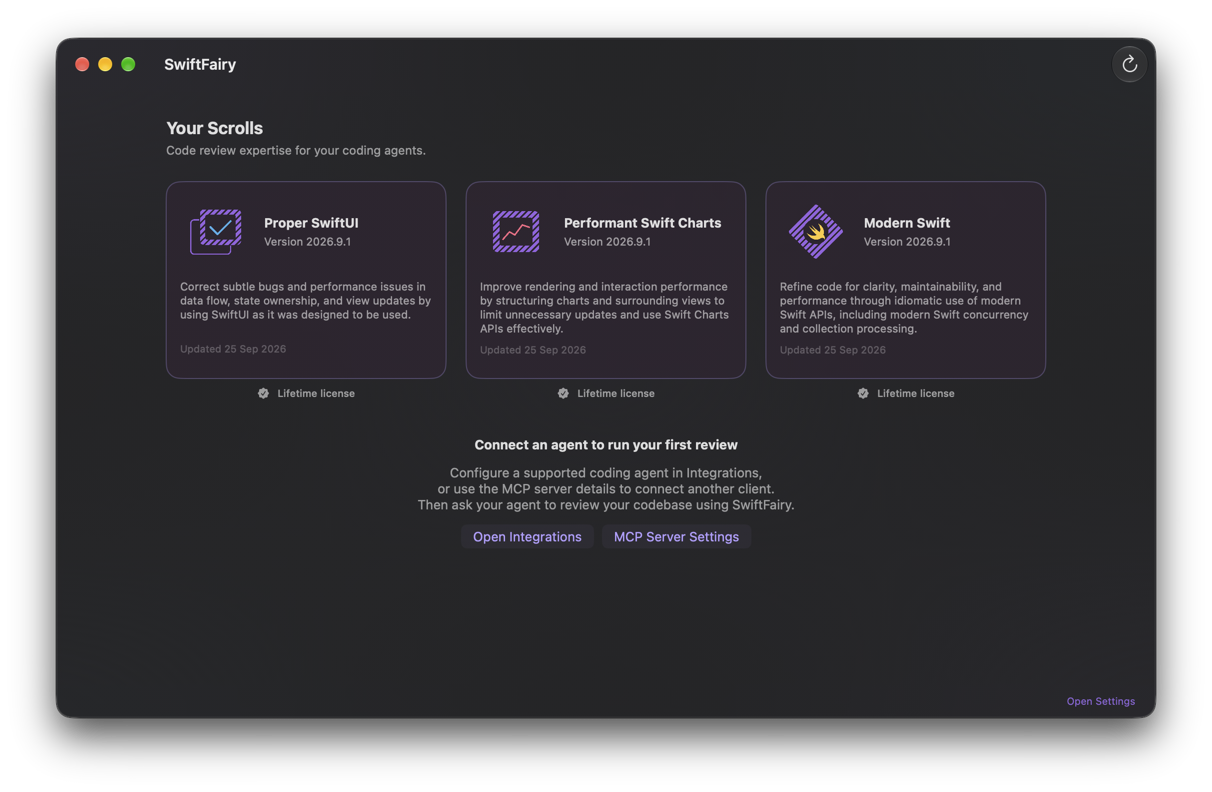Click the license badge icon under Modern Swift

pos(863,393)
